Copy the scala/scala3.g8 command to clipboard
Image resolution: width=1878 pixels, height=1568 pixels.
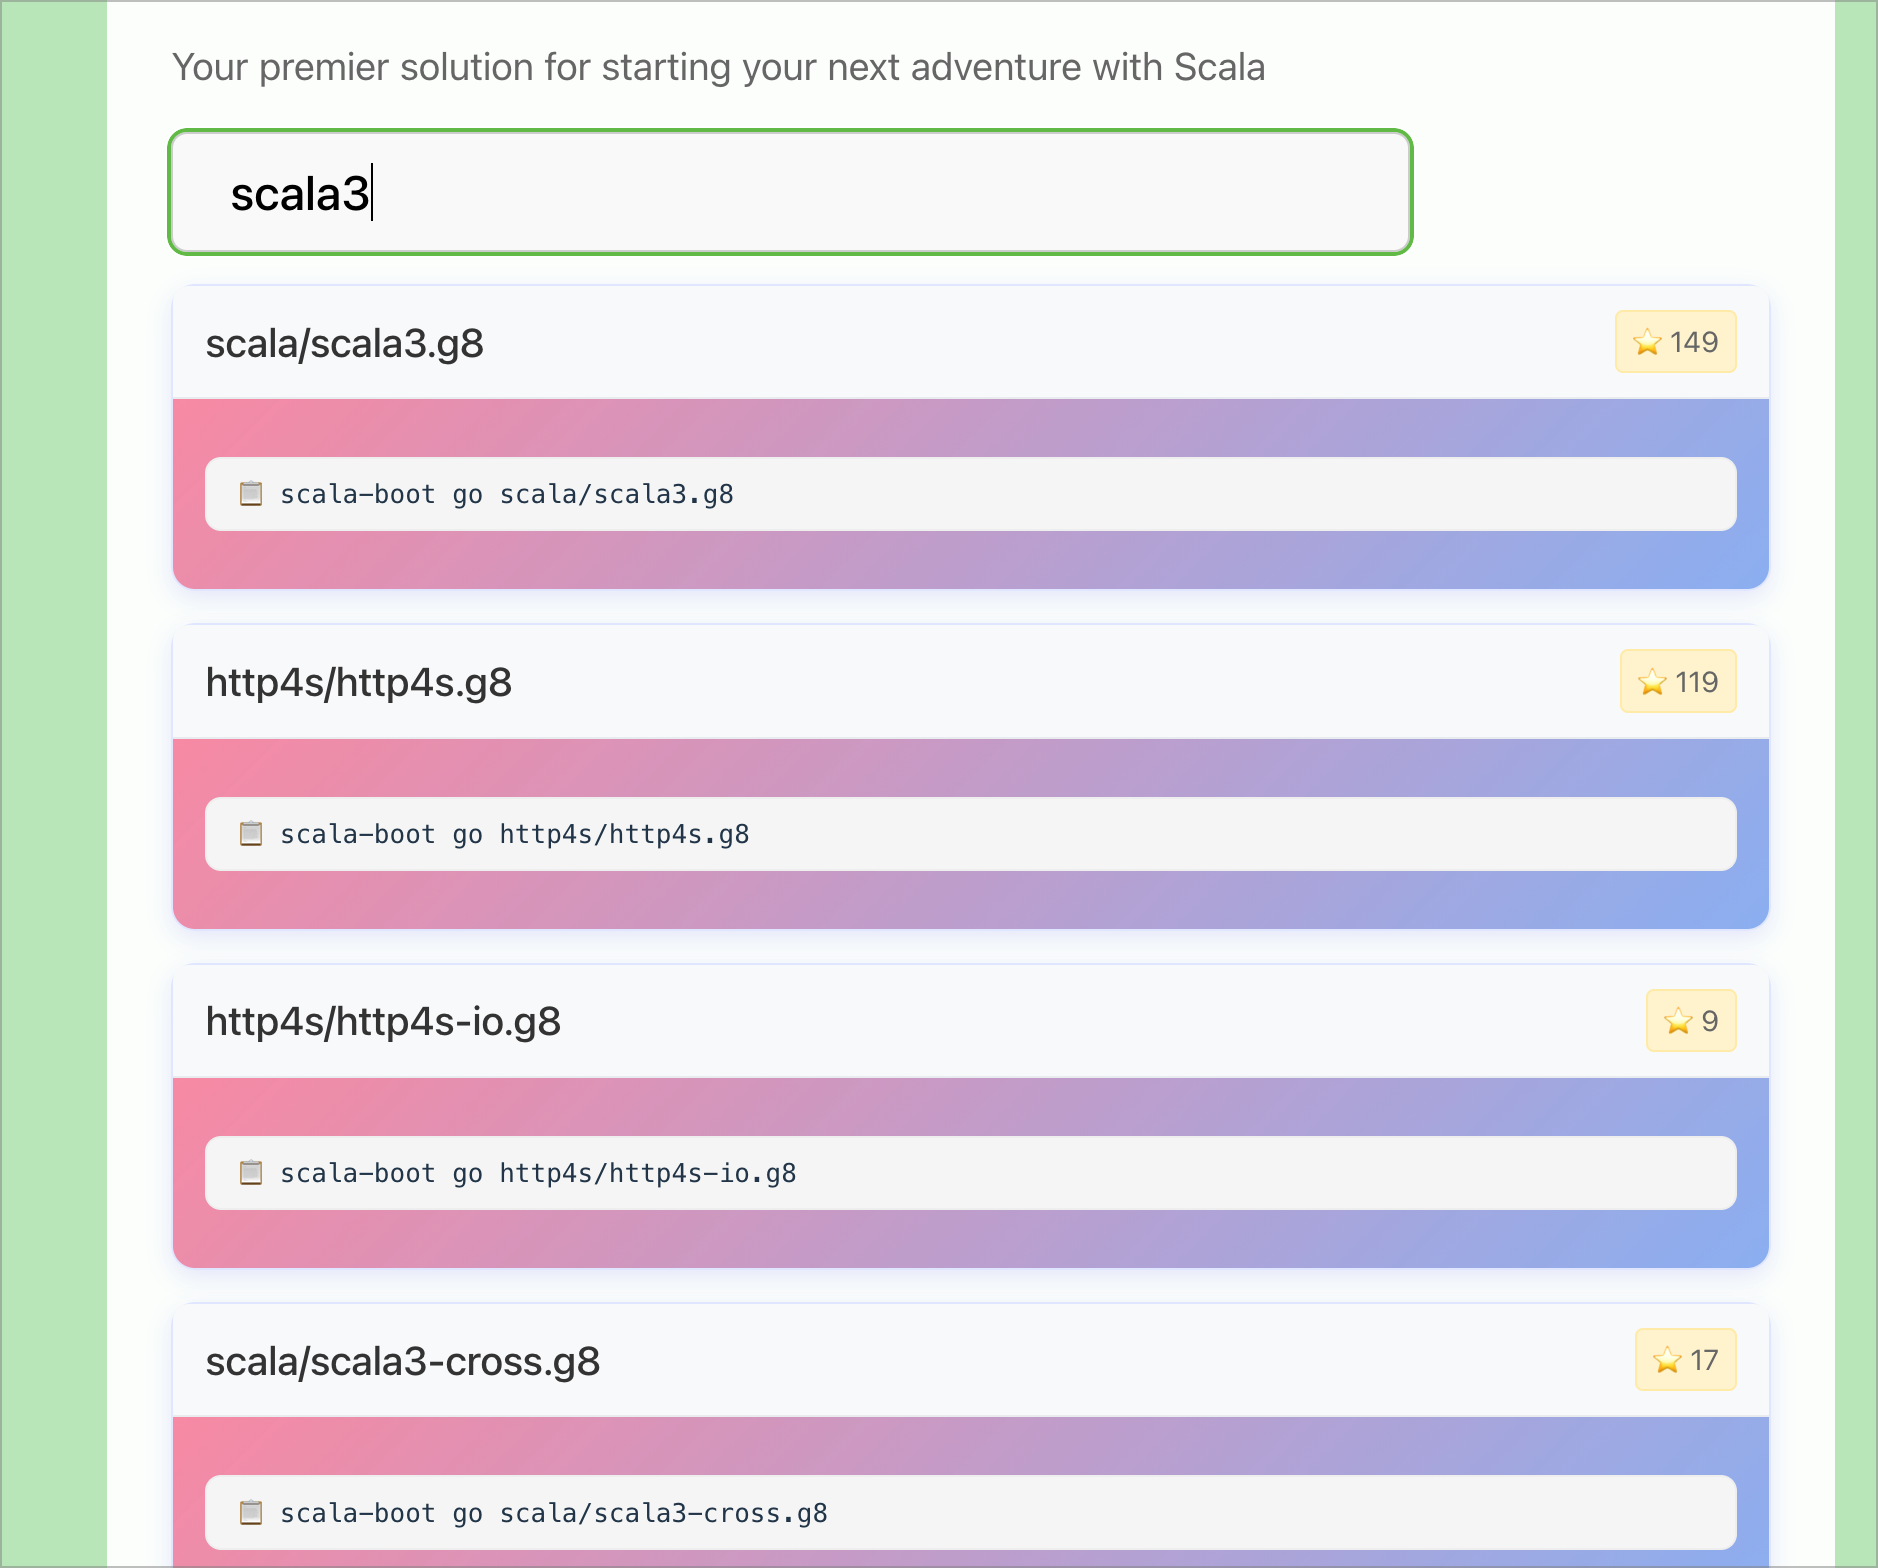click(251, 493)
